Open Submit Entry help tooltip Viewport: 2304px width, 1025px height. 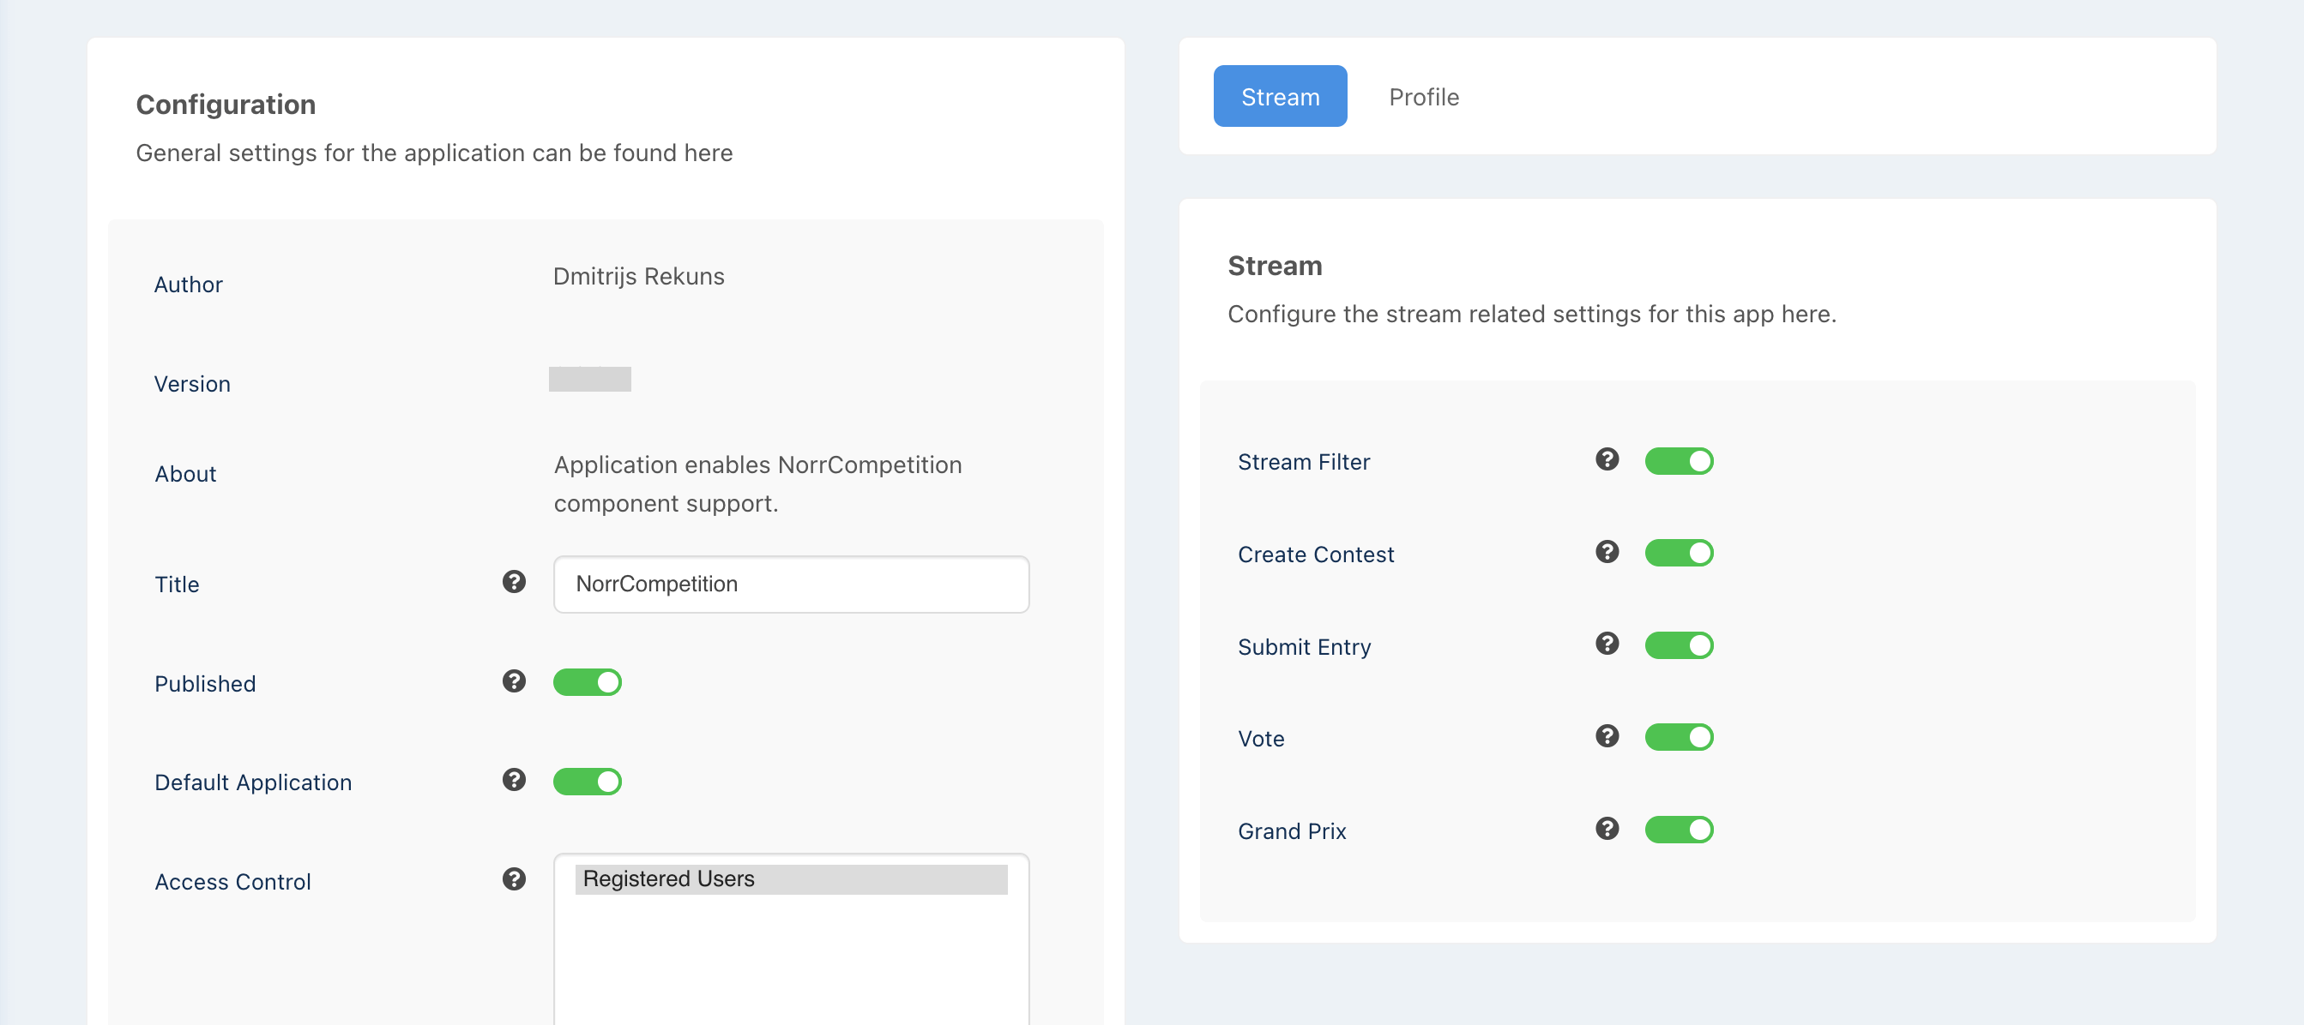pos(1607,644)
